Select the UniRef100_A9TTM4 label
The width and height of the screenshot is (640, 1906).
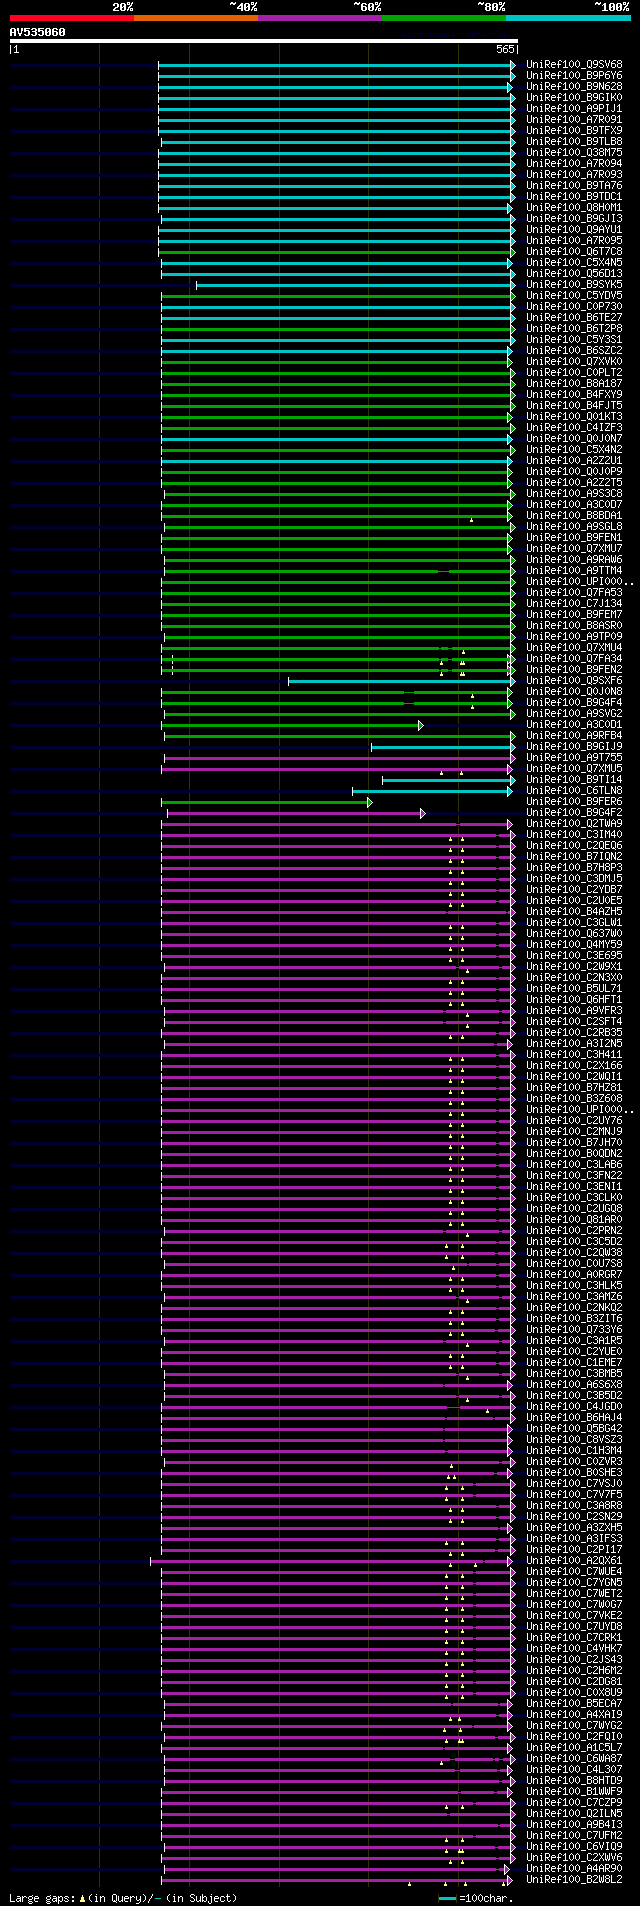(574, 571)
